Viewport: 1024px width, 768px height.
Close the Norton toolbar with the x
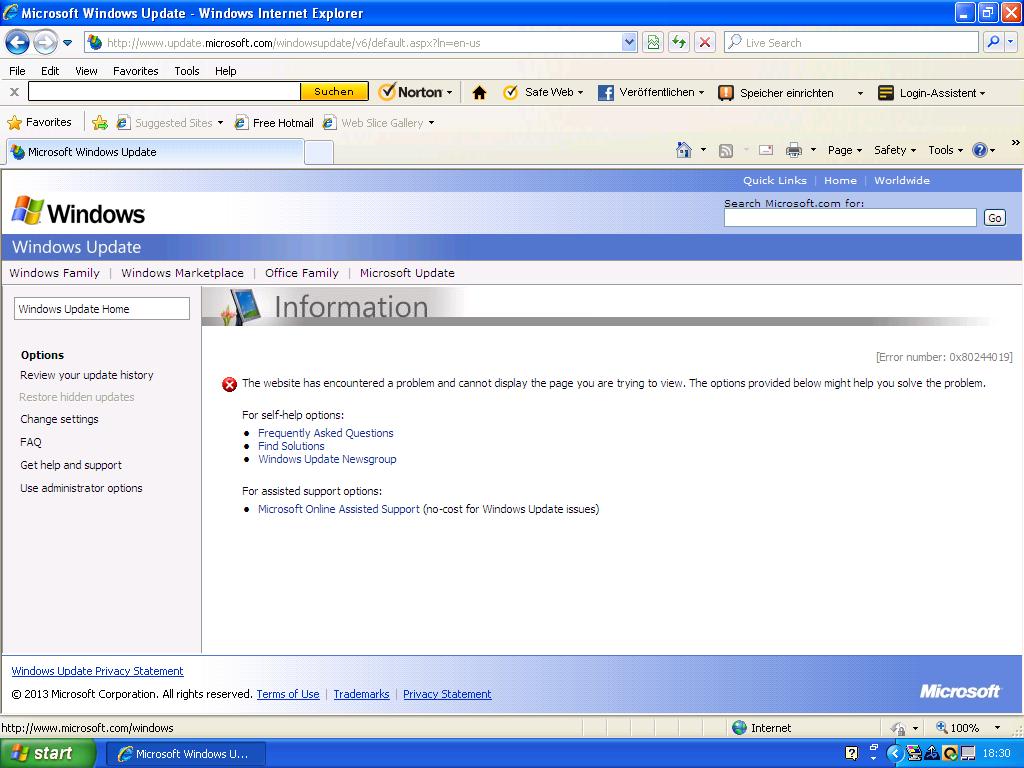[x=14, y=92]
